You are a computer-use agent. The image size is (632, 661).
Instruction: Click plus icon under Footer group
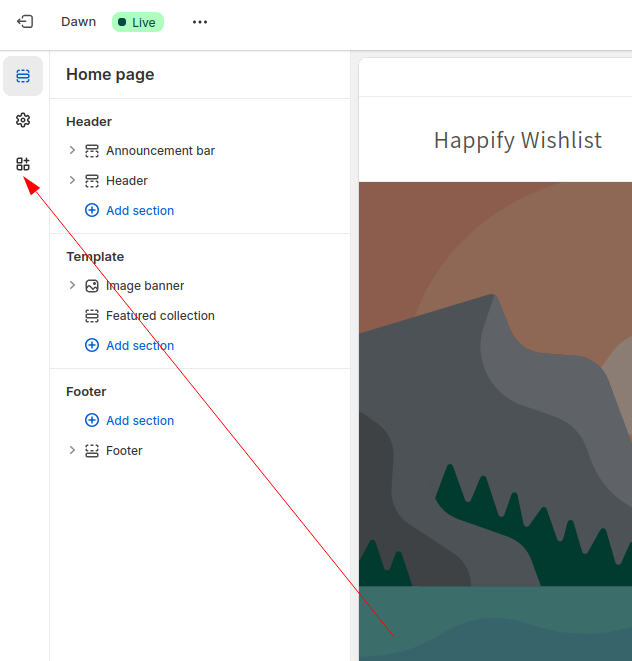point(92,420)
